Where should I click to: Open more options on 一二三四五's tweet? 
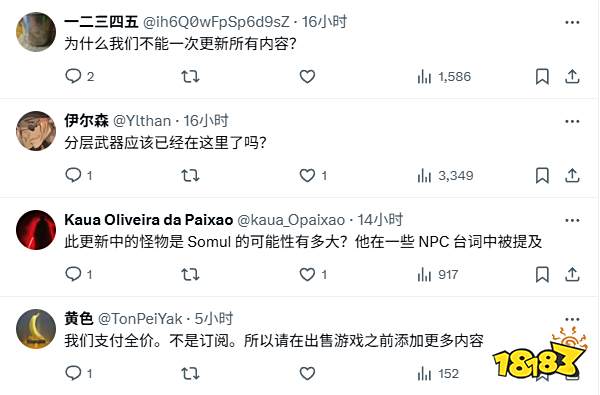[x=572, y=22]
